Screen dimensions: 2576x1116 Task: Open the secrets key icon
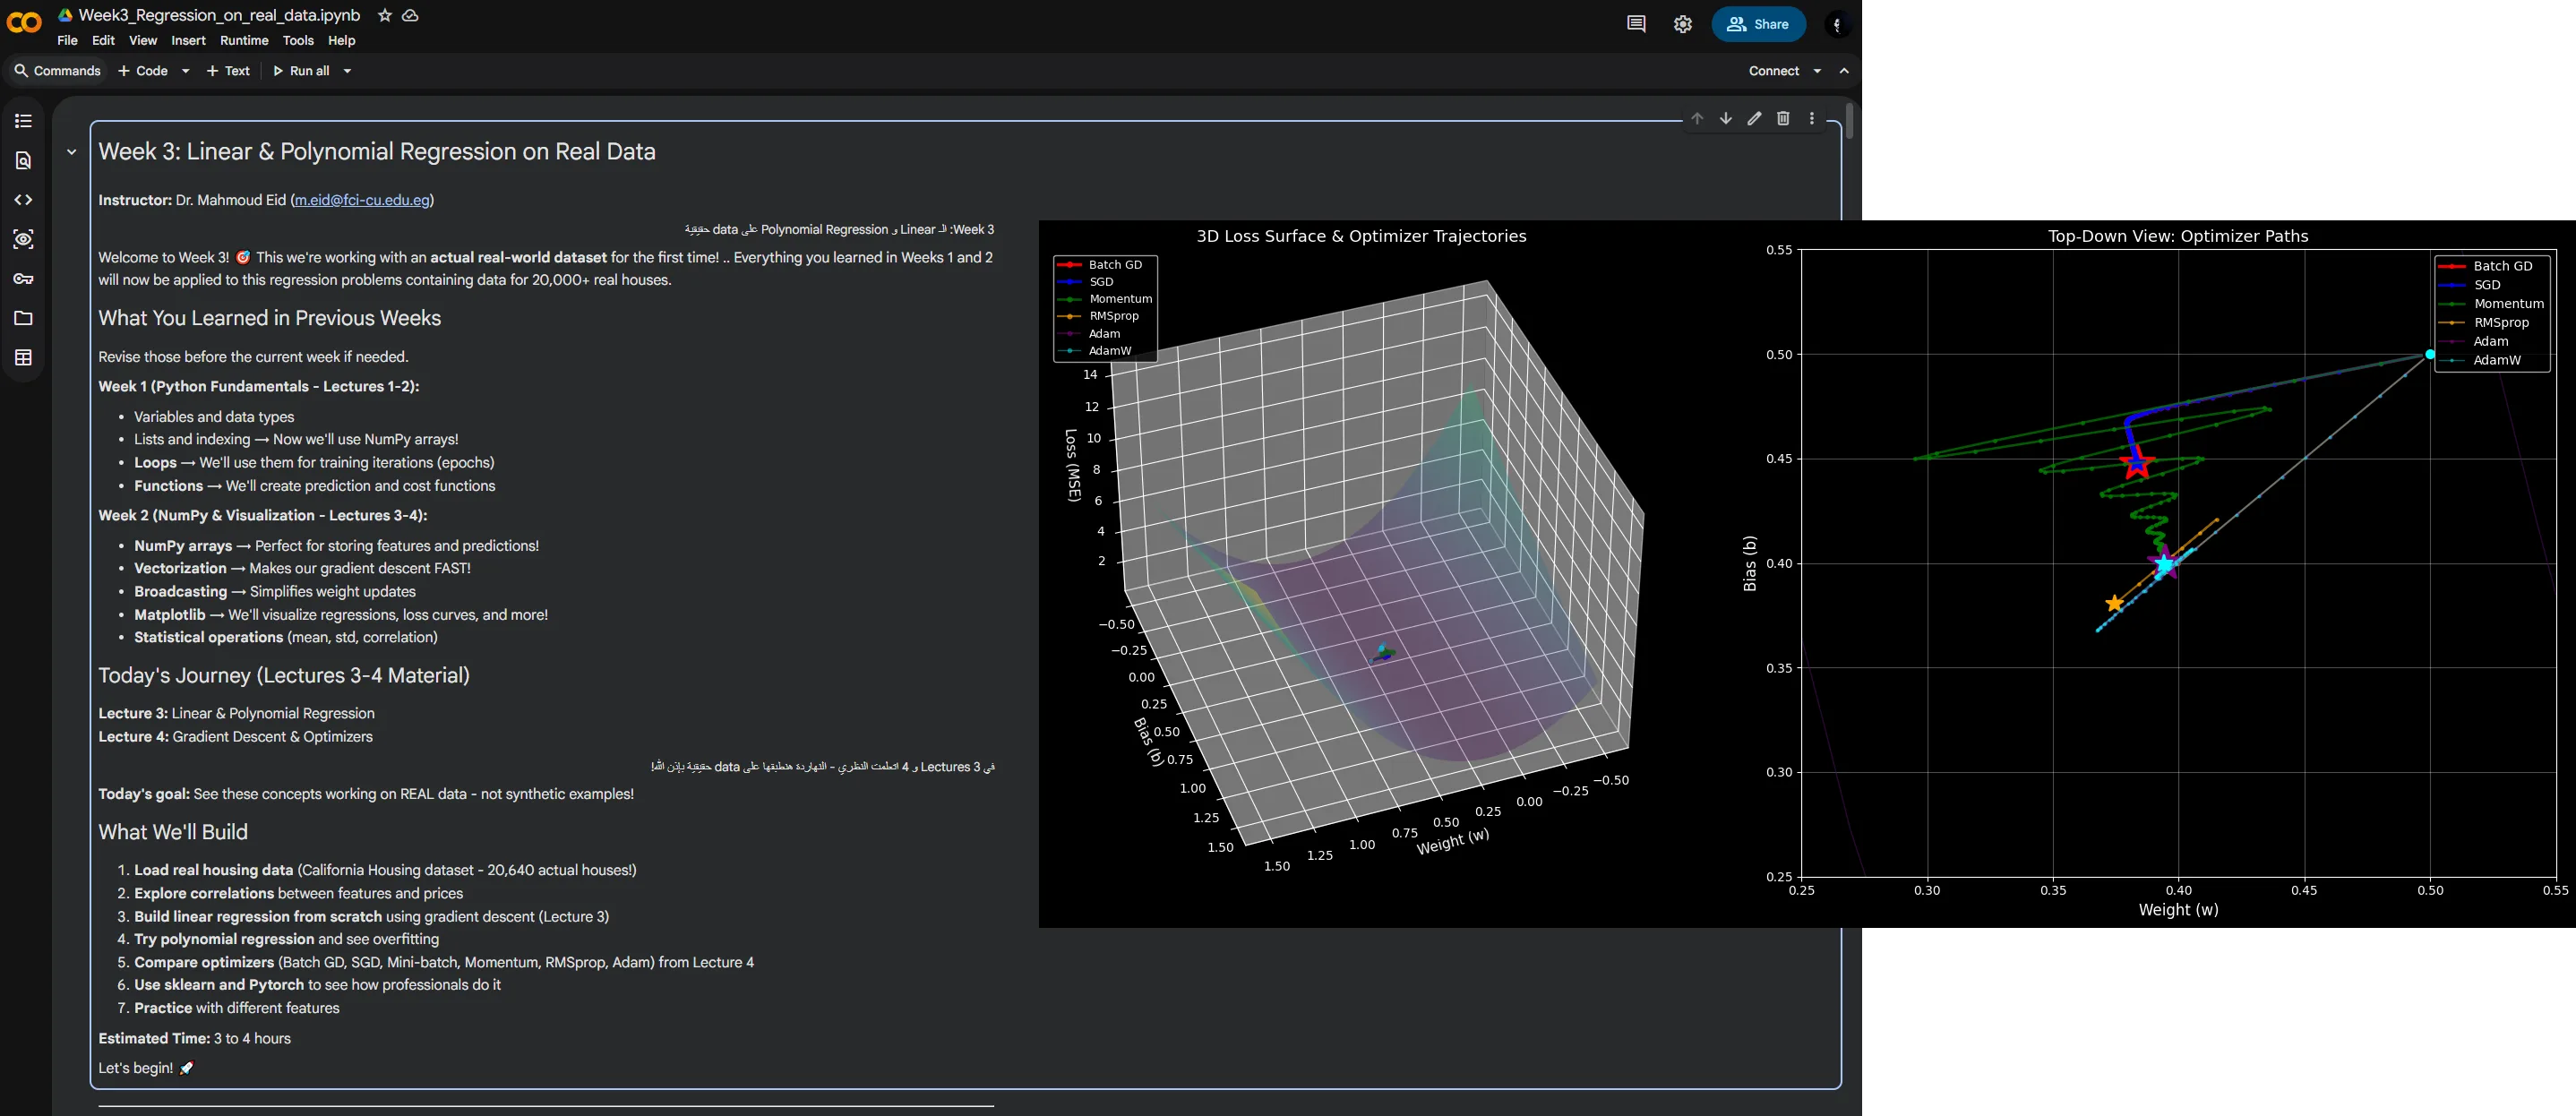pos(24,279)
